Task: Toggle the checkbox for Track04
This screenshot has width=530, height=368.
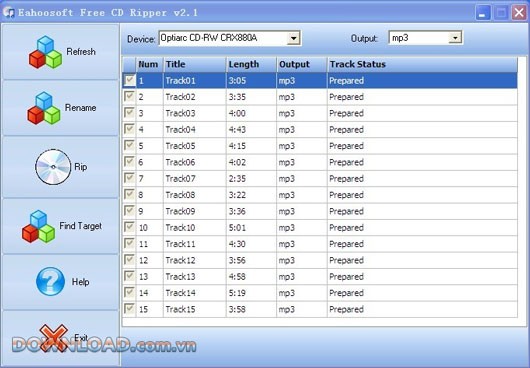Action: click(x=129, y=129)
